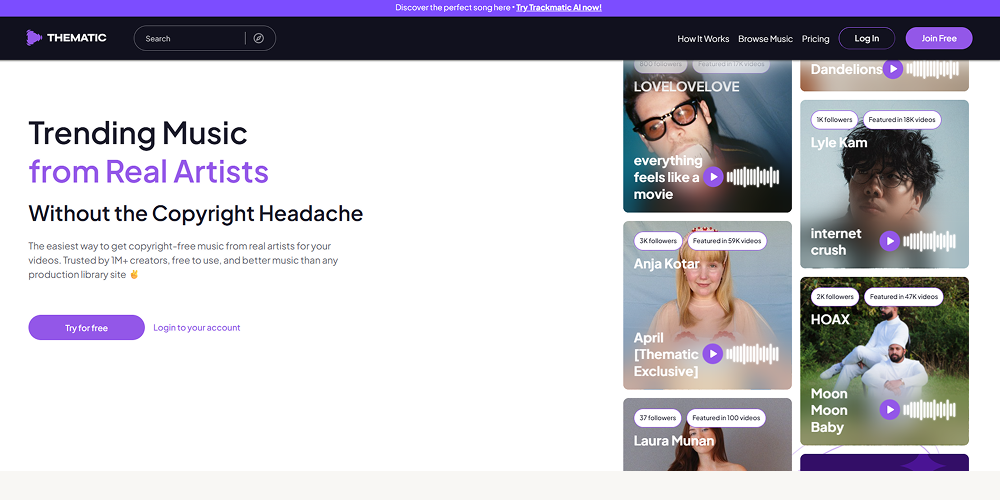
Task: Click 'internet crush' song title
Action: 836,242
